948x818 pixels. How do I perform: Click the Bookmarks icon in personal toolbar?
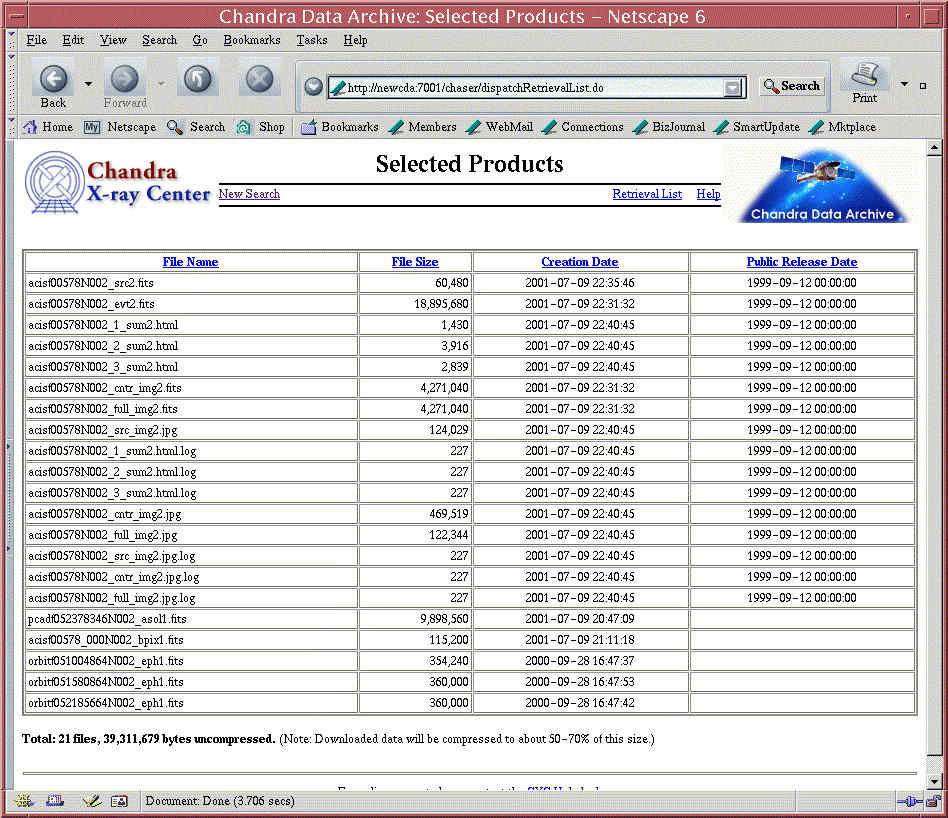pos(309,127)
